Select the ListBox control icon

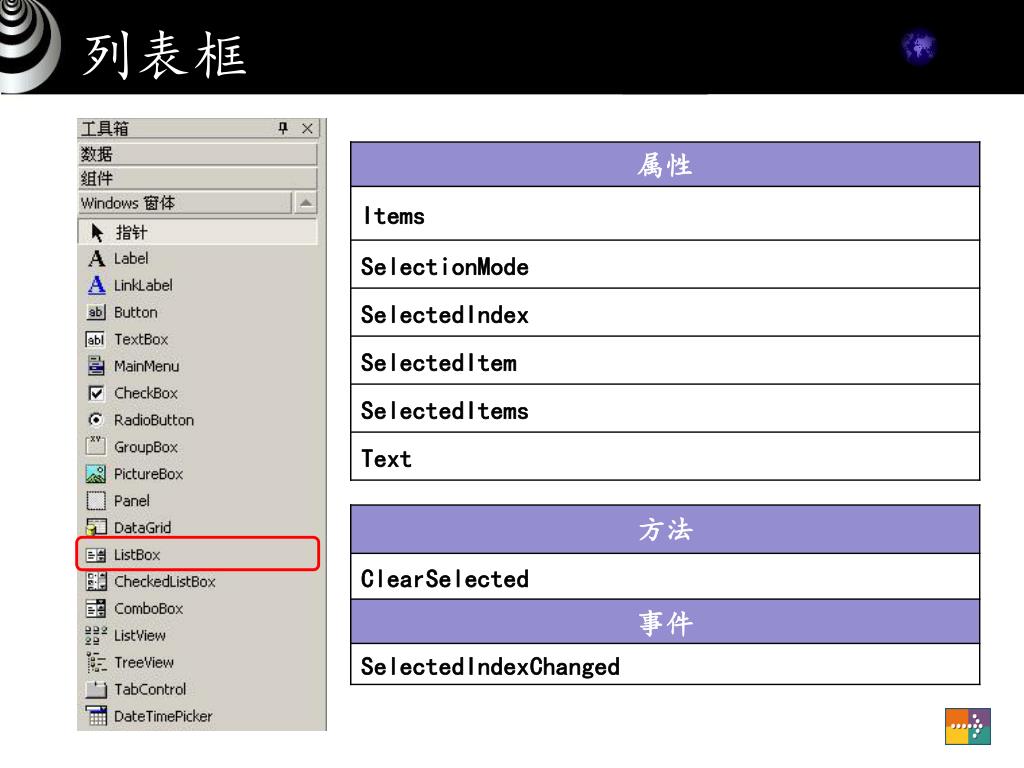95,555
